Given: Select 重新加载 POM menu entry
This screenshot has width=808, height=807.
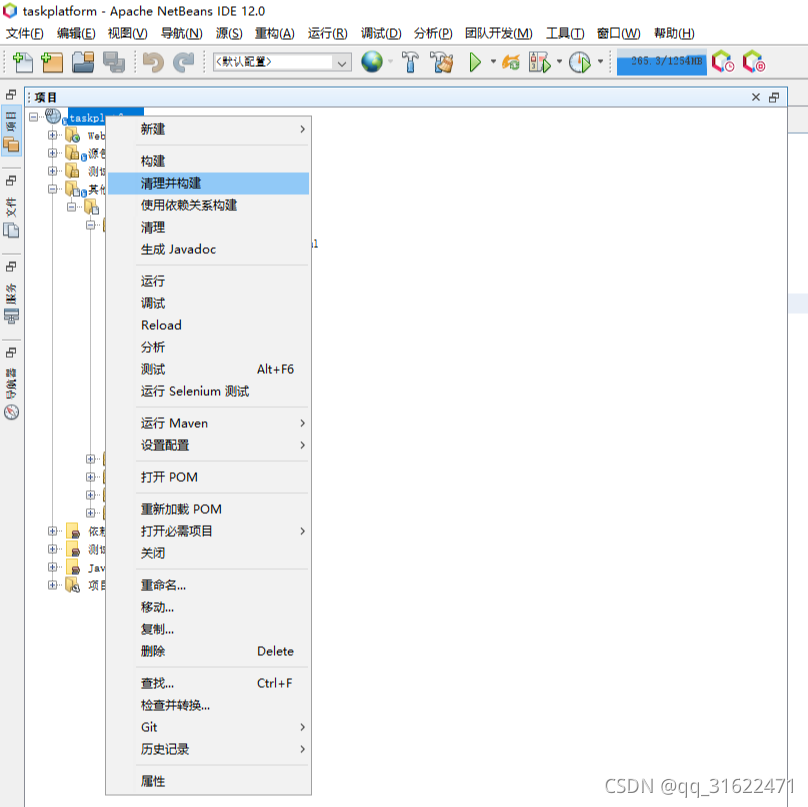Looking at the screenshot, I should point(208,509).
